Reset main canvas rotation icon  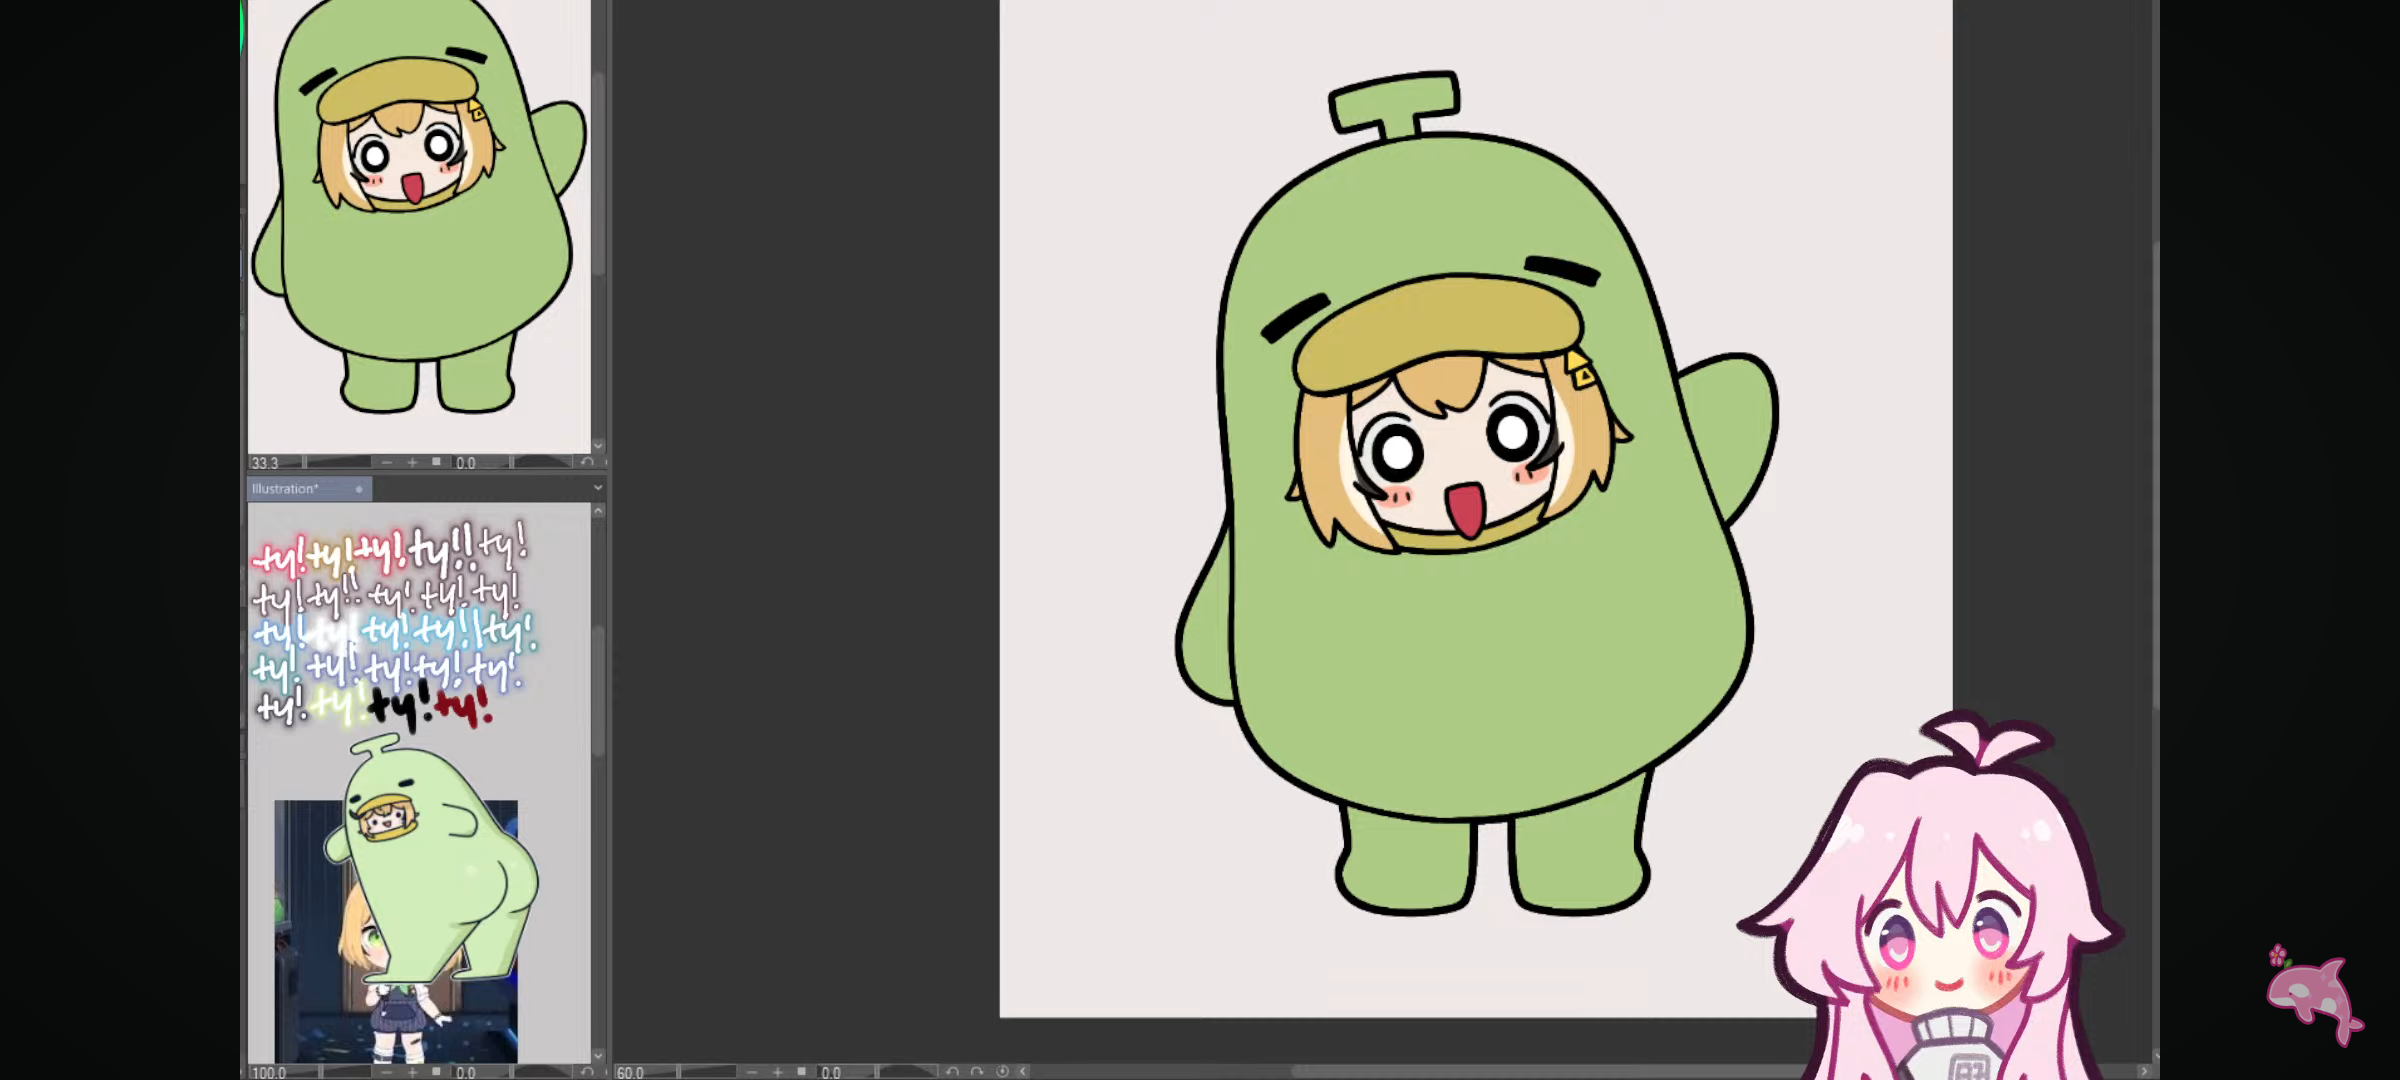(x=1002, y=1072)
